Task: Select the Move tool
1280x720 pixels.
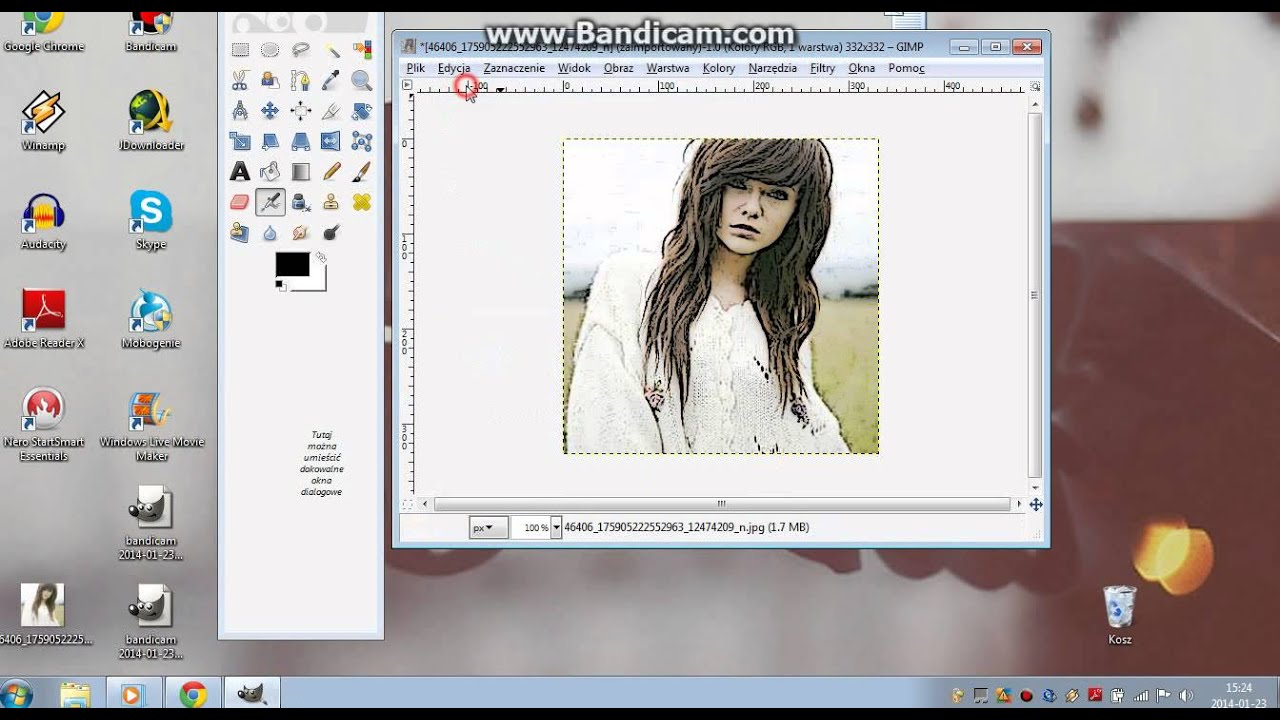Action: 270,111
